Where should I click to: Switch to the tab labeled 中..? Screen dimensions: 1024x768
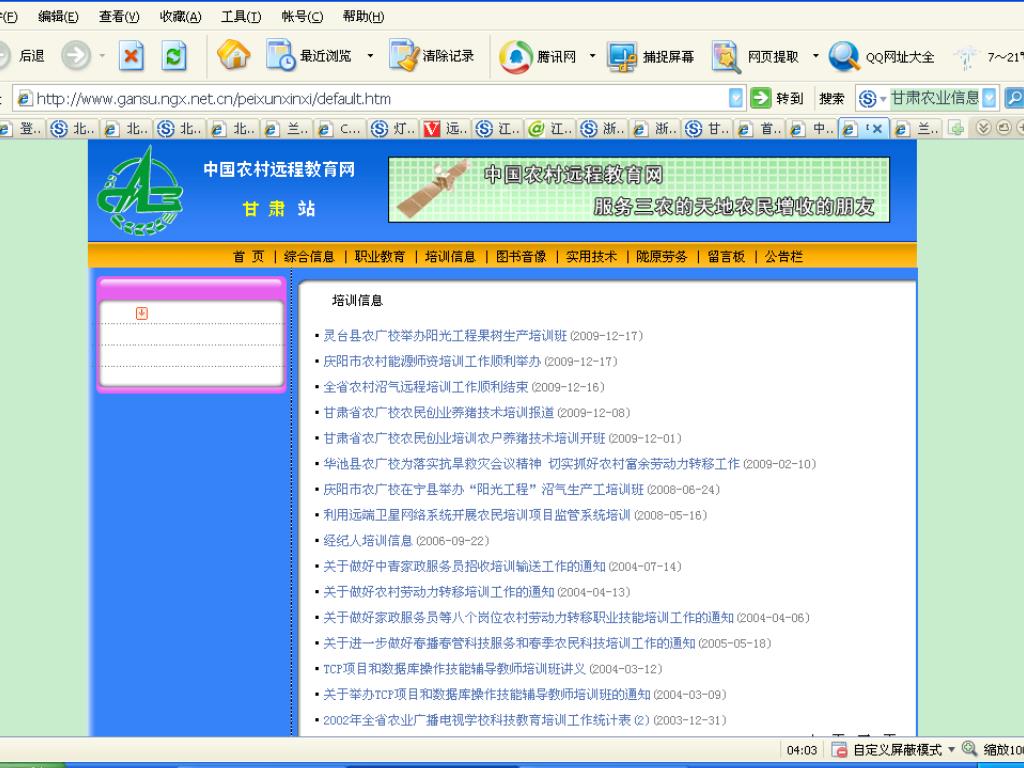pos(812,129)
